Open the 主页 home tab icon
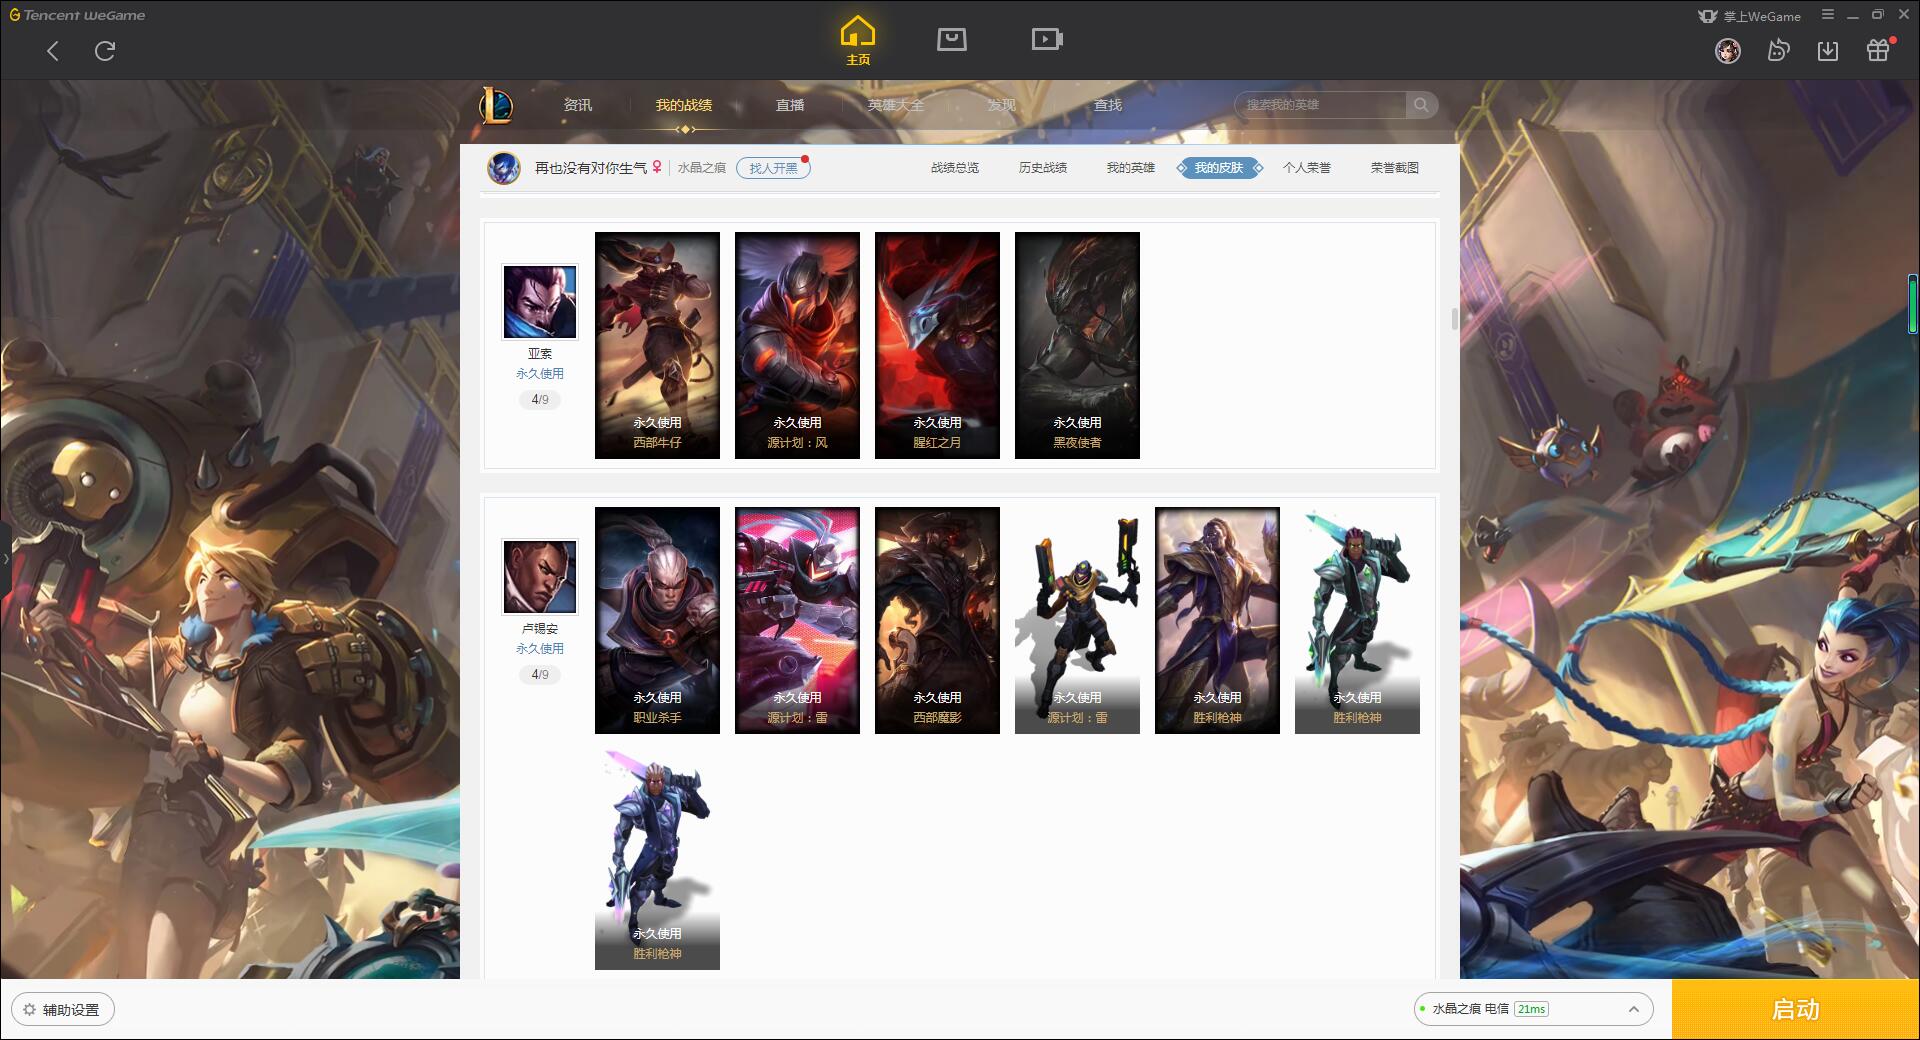This screenshot has width=1920, height=1040. [x=858, y=41]
